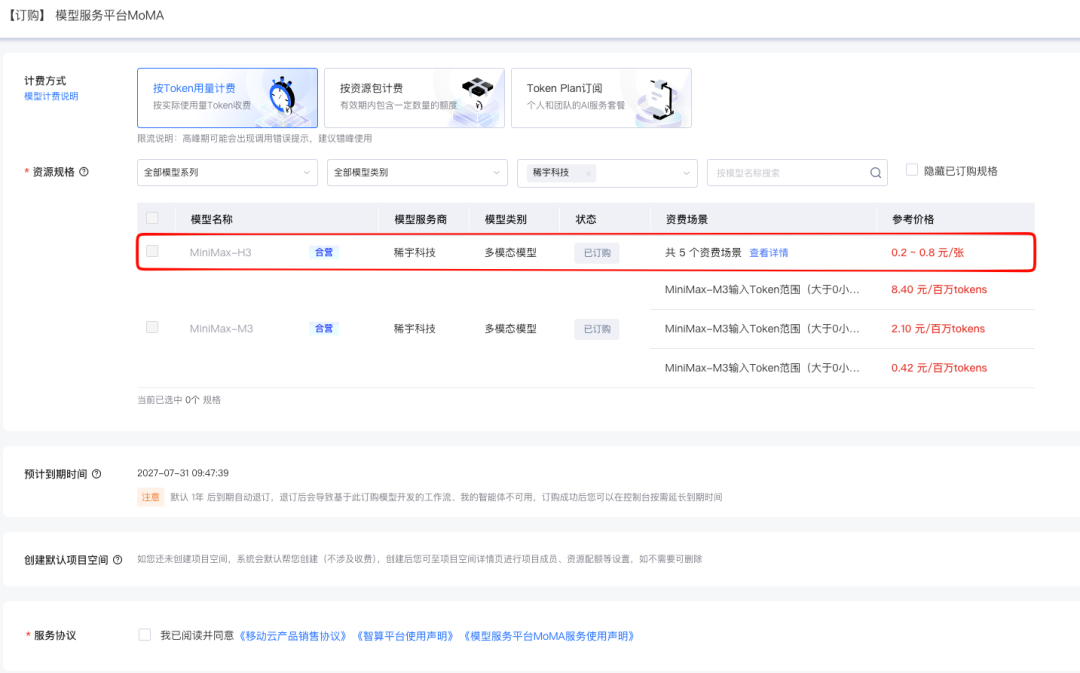Click the 已订购 badge for MiniMax-H3
The image size is (1080, 673).
[597, 253]
